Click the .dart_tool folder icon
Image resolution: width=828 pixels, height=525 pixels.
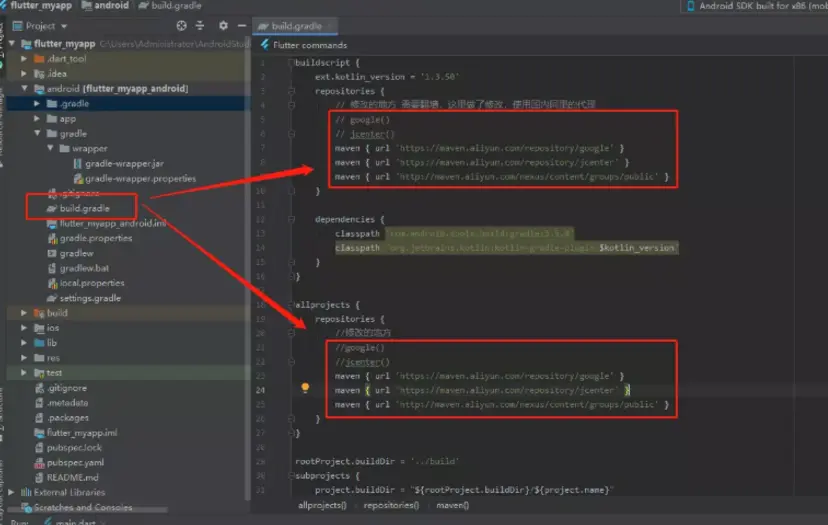click(x=39, y=59)
